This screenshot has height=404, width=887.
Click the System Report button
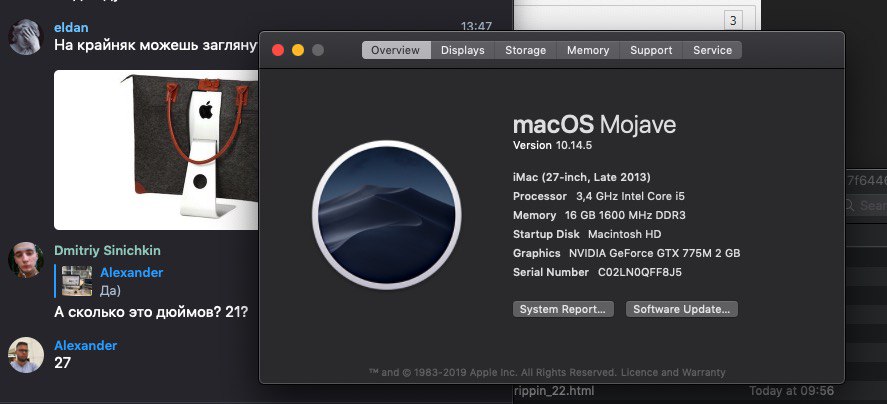click(x=563, y=309)
